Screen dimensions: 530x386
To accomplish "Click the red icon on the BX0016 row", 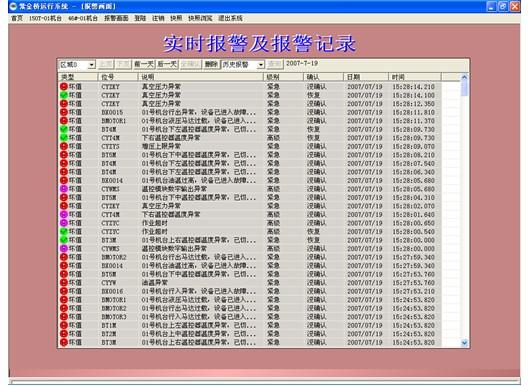I will [64, 291].
